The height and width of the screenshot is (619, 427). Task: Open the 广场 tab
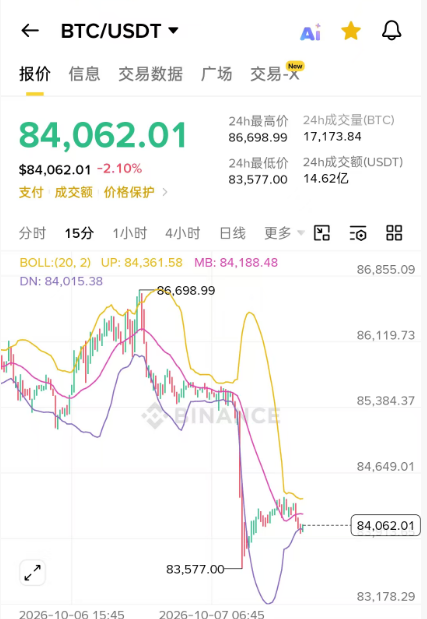(216, 74)
